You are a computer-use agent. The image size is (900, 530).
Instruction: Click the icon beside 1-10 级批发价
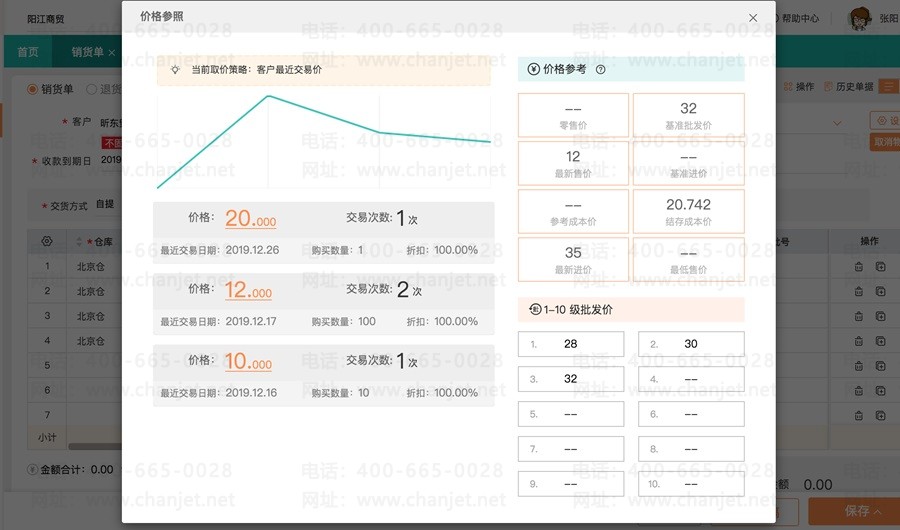534,310
